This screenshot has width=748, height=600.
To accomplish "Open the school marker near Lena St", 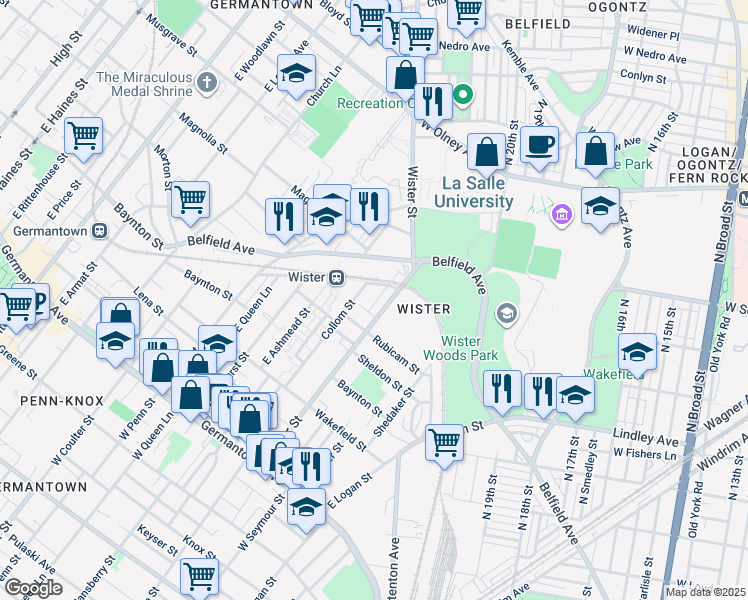I will (115, 343).
